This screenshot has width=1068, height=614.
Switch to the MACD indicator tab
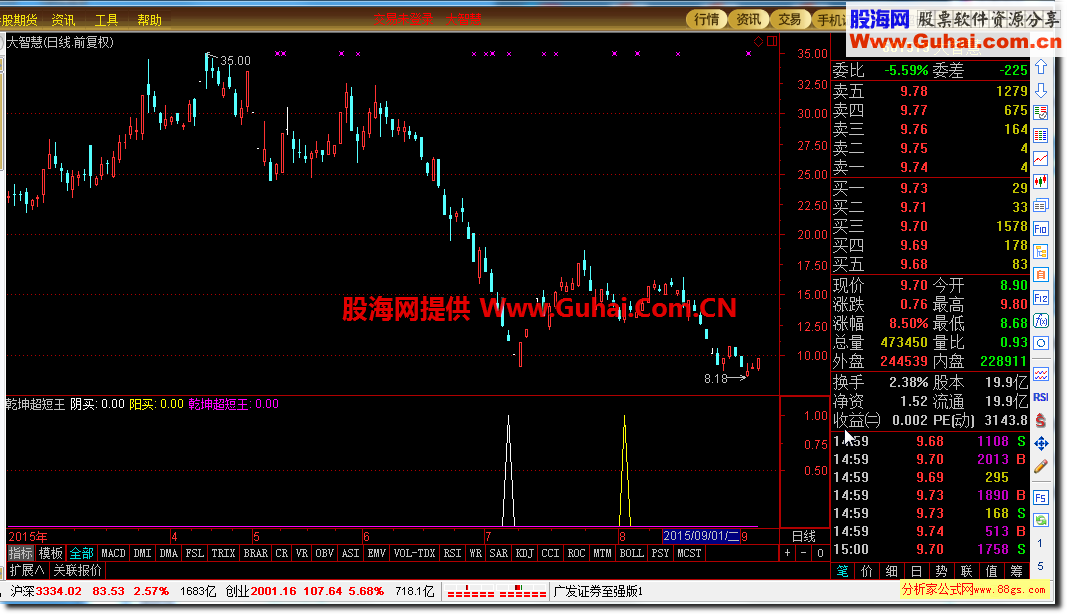114,553
